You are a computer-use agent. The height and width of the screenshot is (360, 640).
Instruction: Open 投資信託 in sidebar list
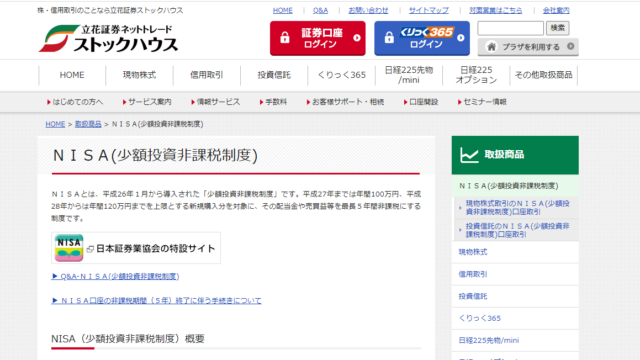point(515,296)
